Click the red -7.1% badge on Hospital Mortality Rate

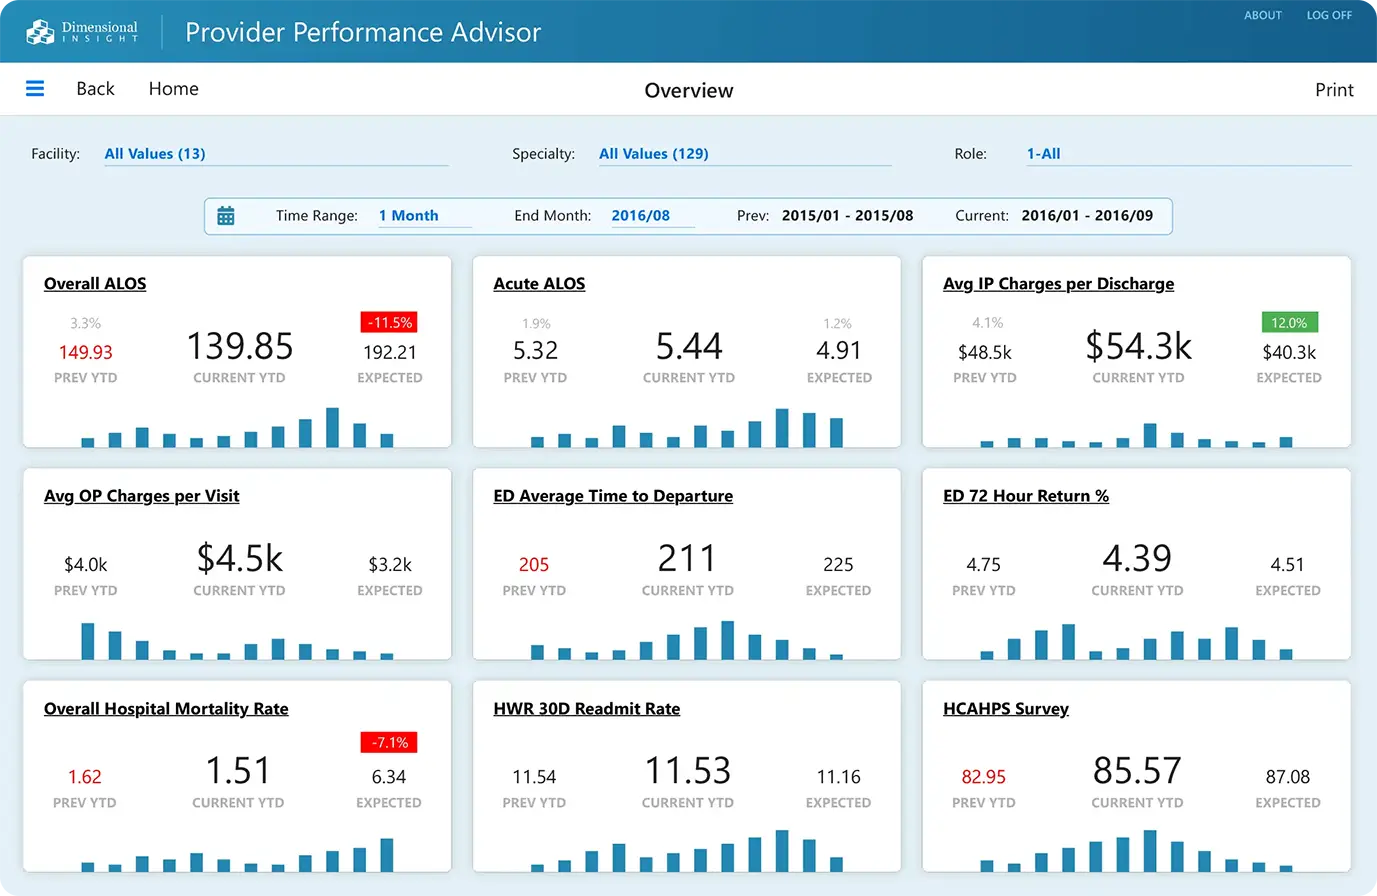389,742
